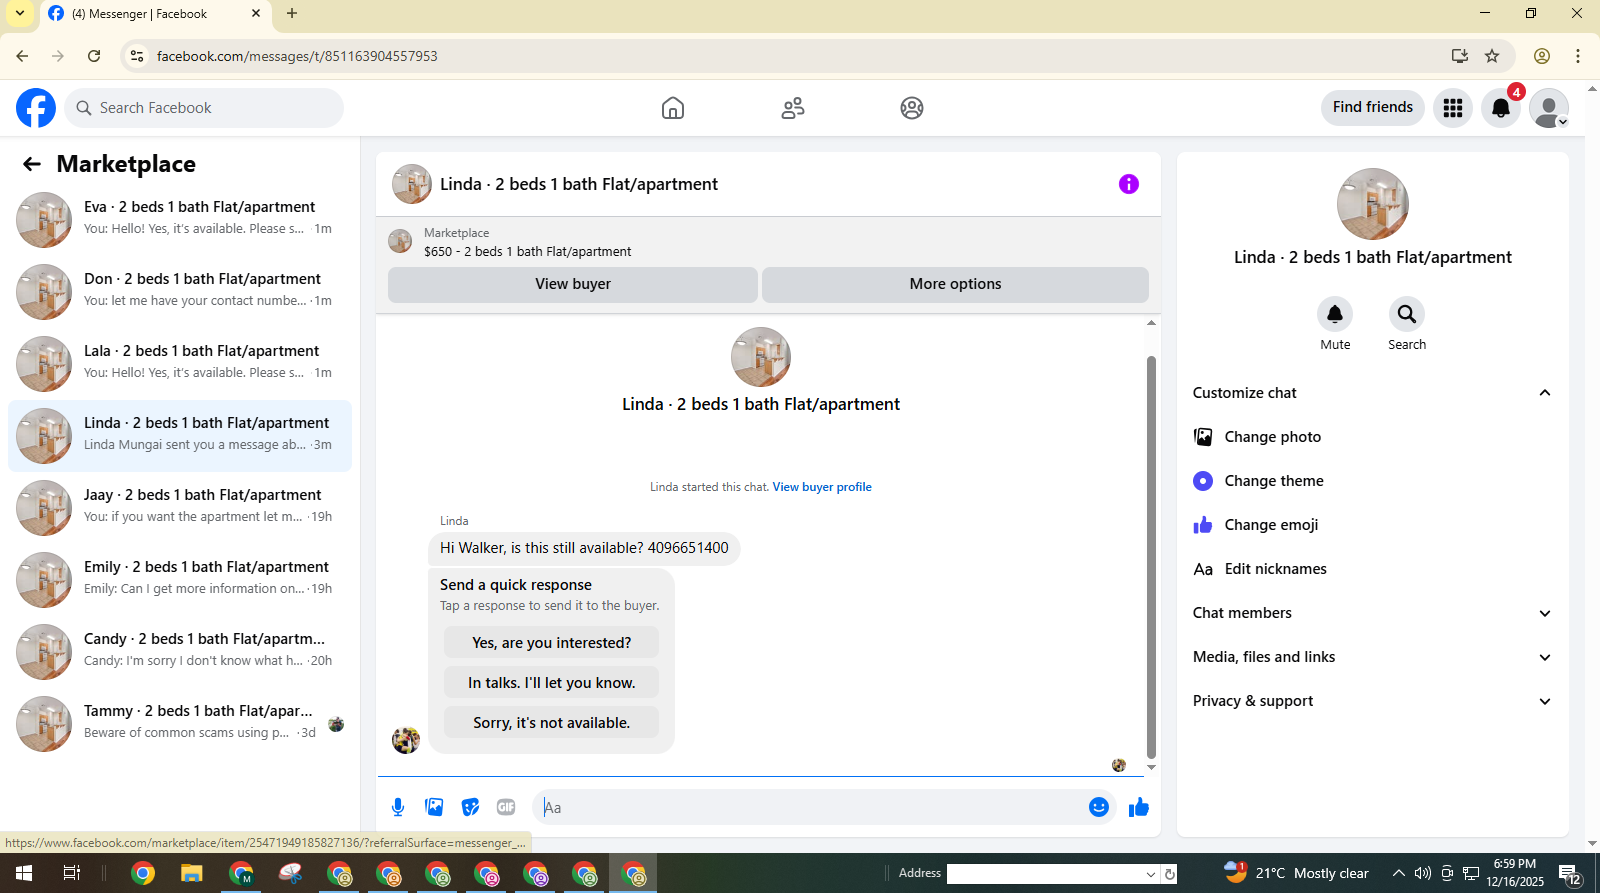Open the Friends icon in top navigation
This screenshot has height=893, width=1600.
[793, 108]
